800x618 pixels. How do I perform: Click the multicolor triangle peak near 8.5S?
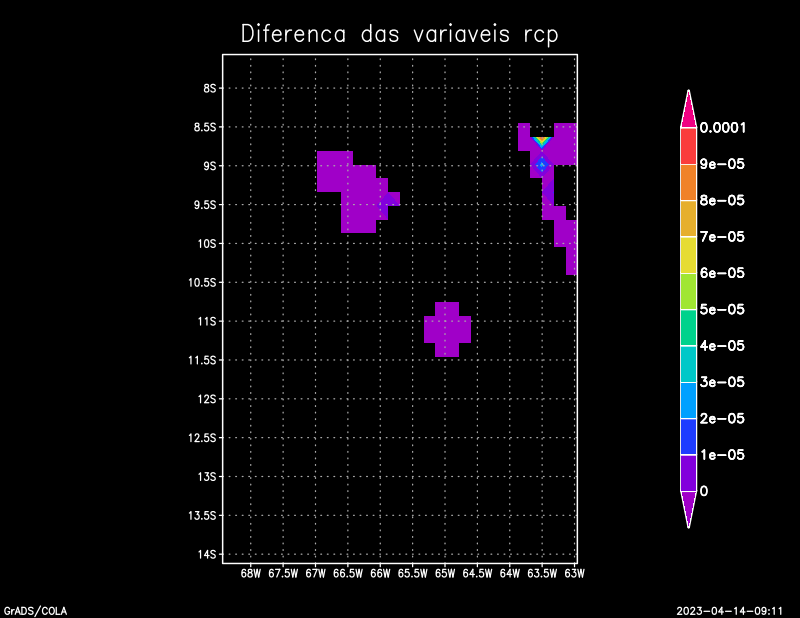click(x=541, y=142)
